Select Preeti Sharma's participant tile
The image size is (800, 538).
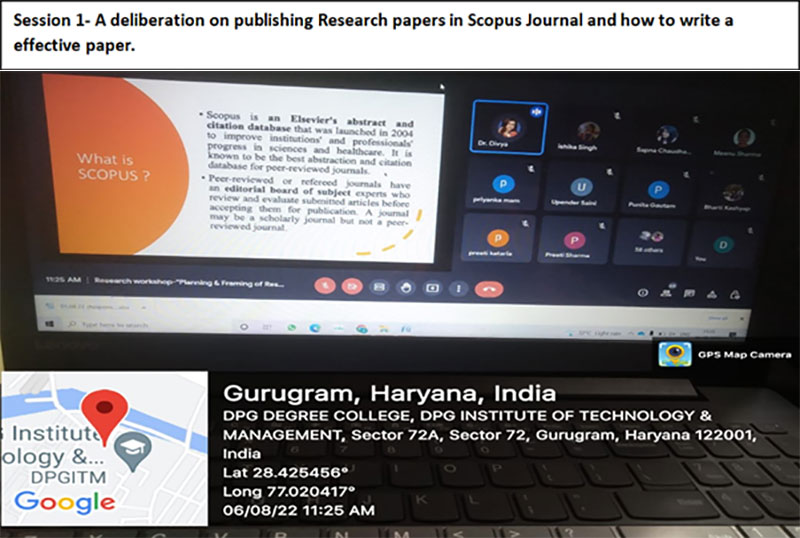pos(574,241)
